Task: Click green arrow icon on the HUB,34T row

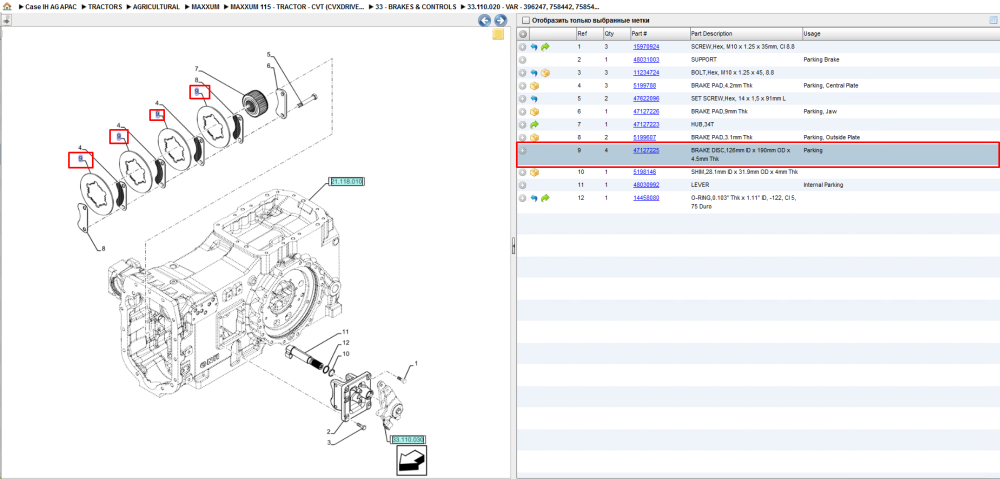Action: (534, 125)
